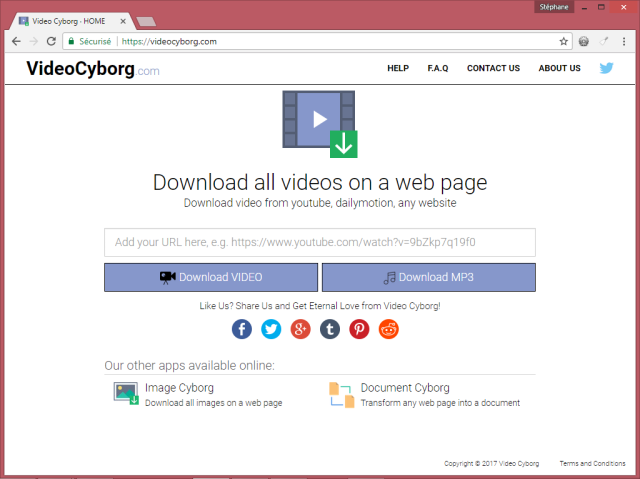Click the Copyright 2017 Video Cyborg text

[491, 463]
